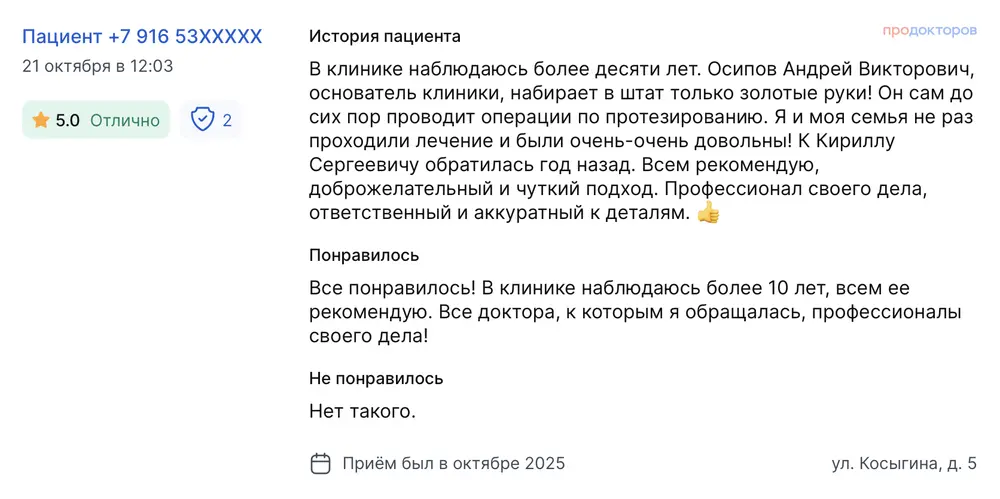Viewport: 1000px width, 499px height.
Task: Click the number 2 beside the shield
Action: 227,120
